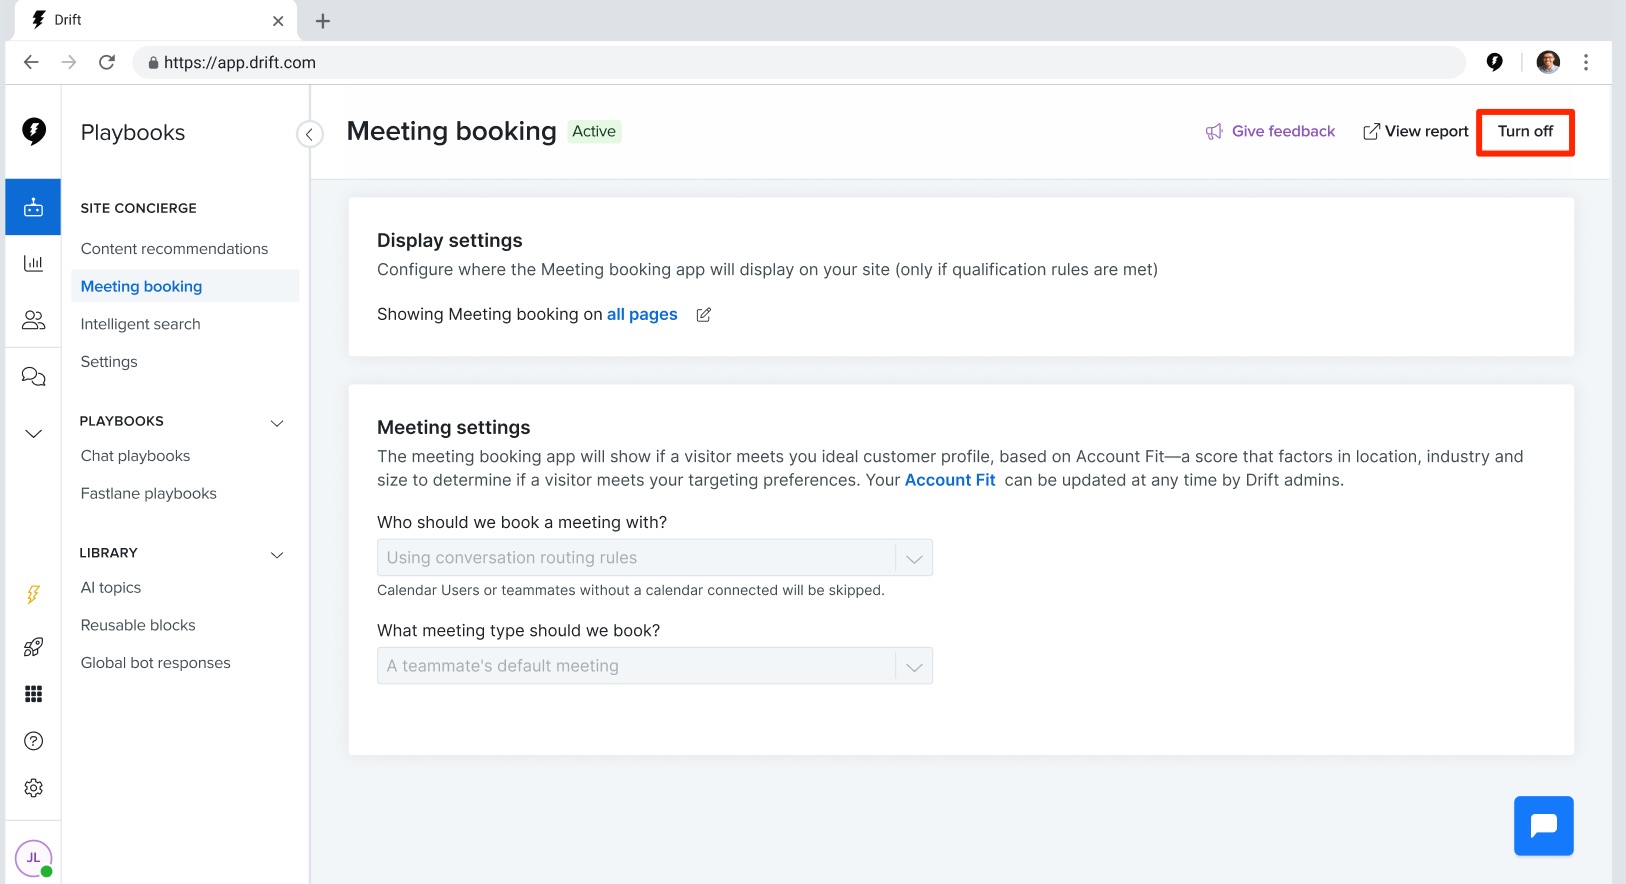Screen dimensions: 1626x884
Task: Open the help question mark icon
Action: tap(33, 741)
